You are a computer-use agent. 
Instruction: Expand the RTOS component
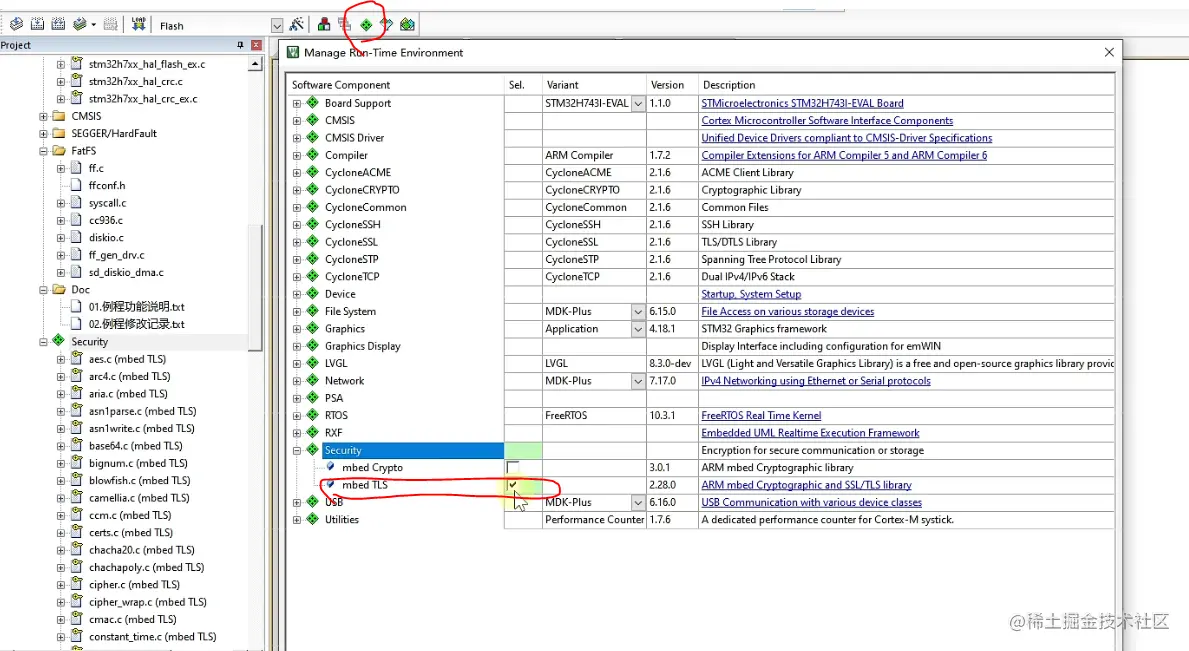pos(296,415)
